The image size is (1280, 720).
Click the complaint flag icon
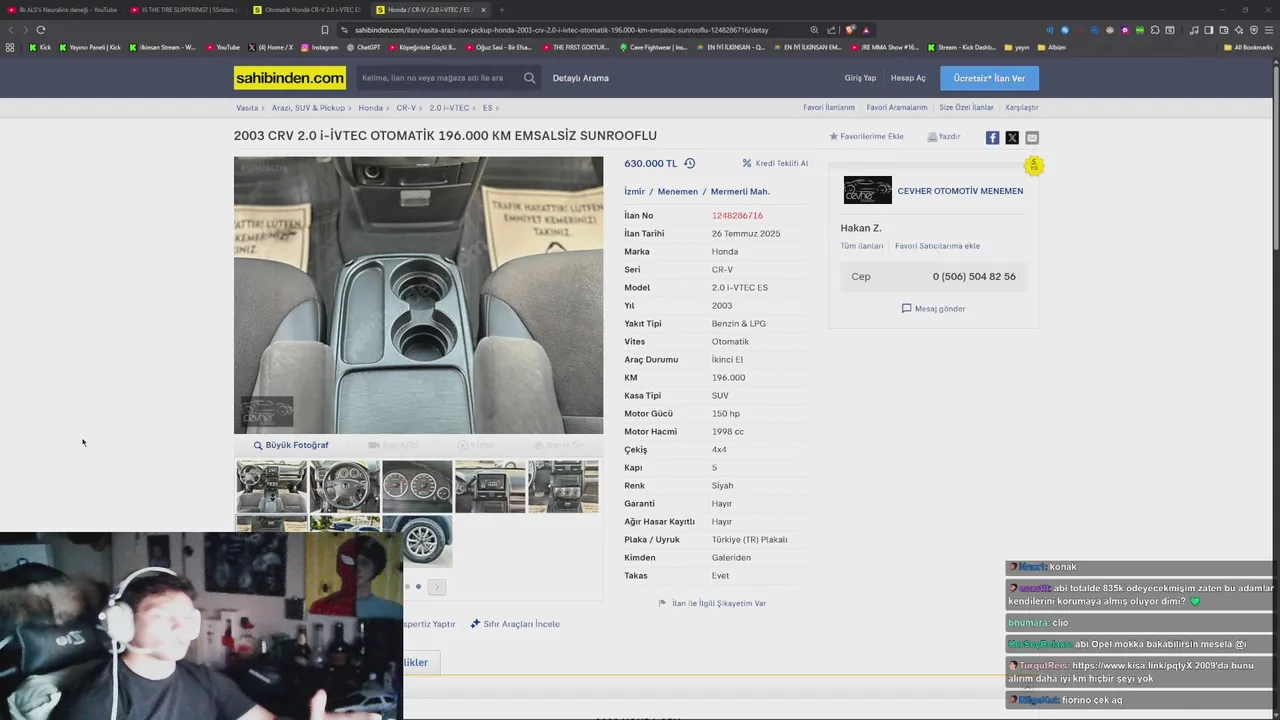(x=662, y=603)
